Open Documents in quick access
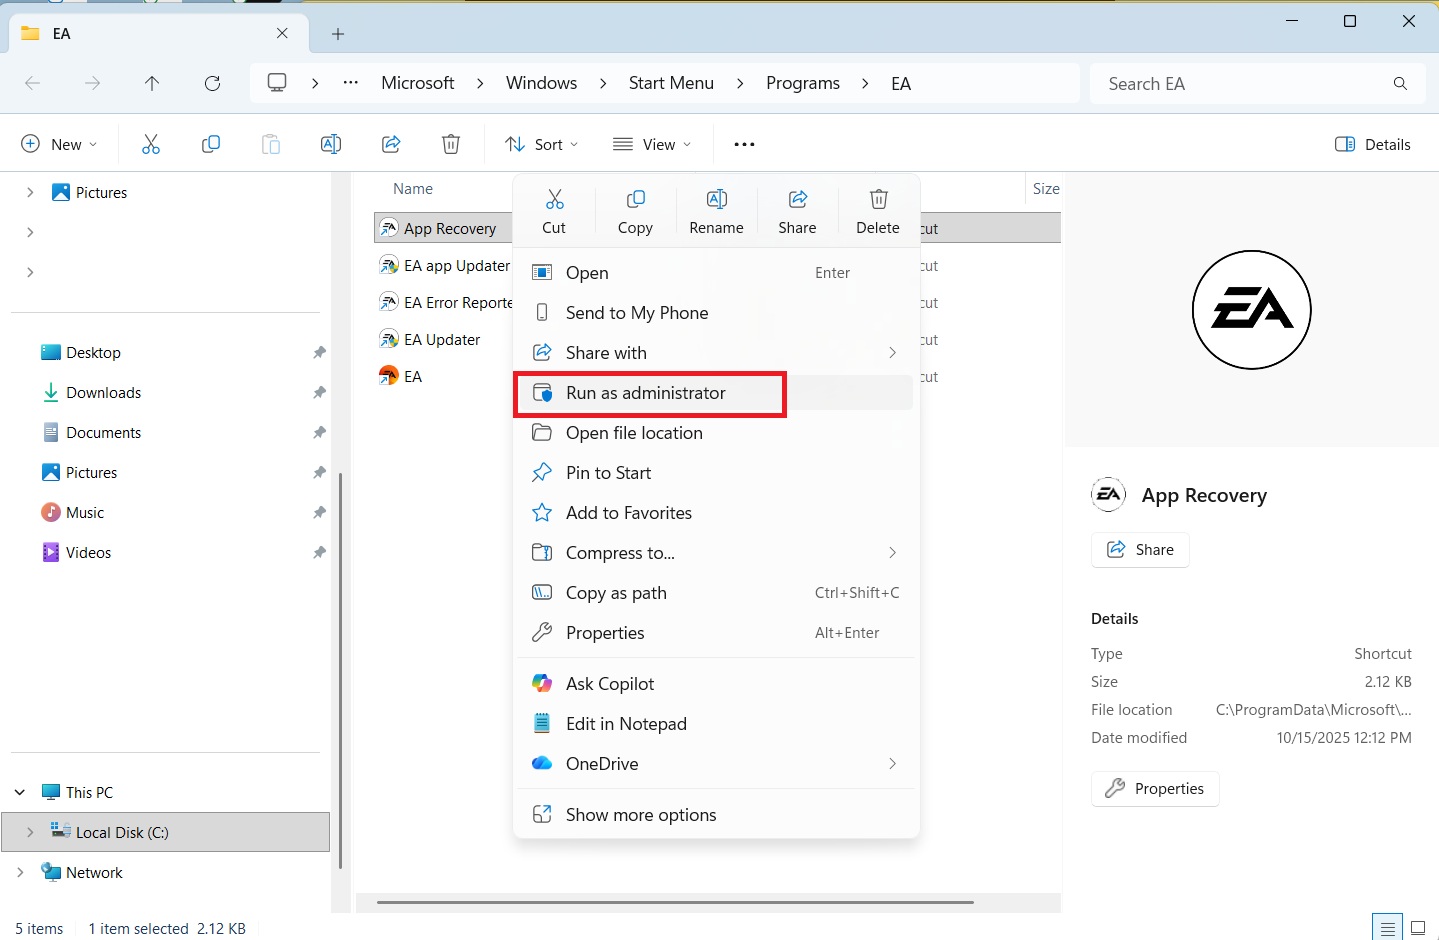 click(x=103, y=433)
